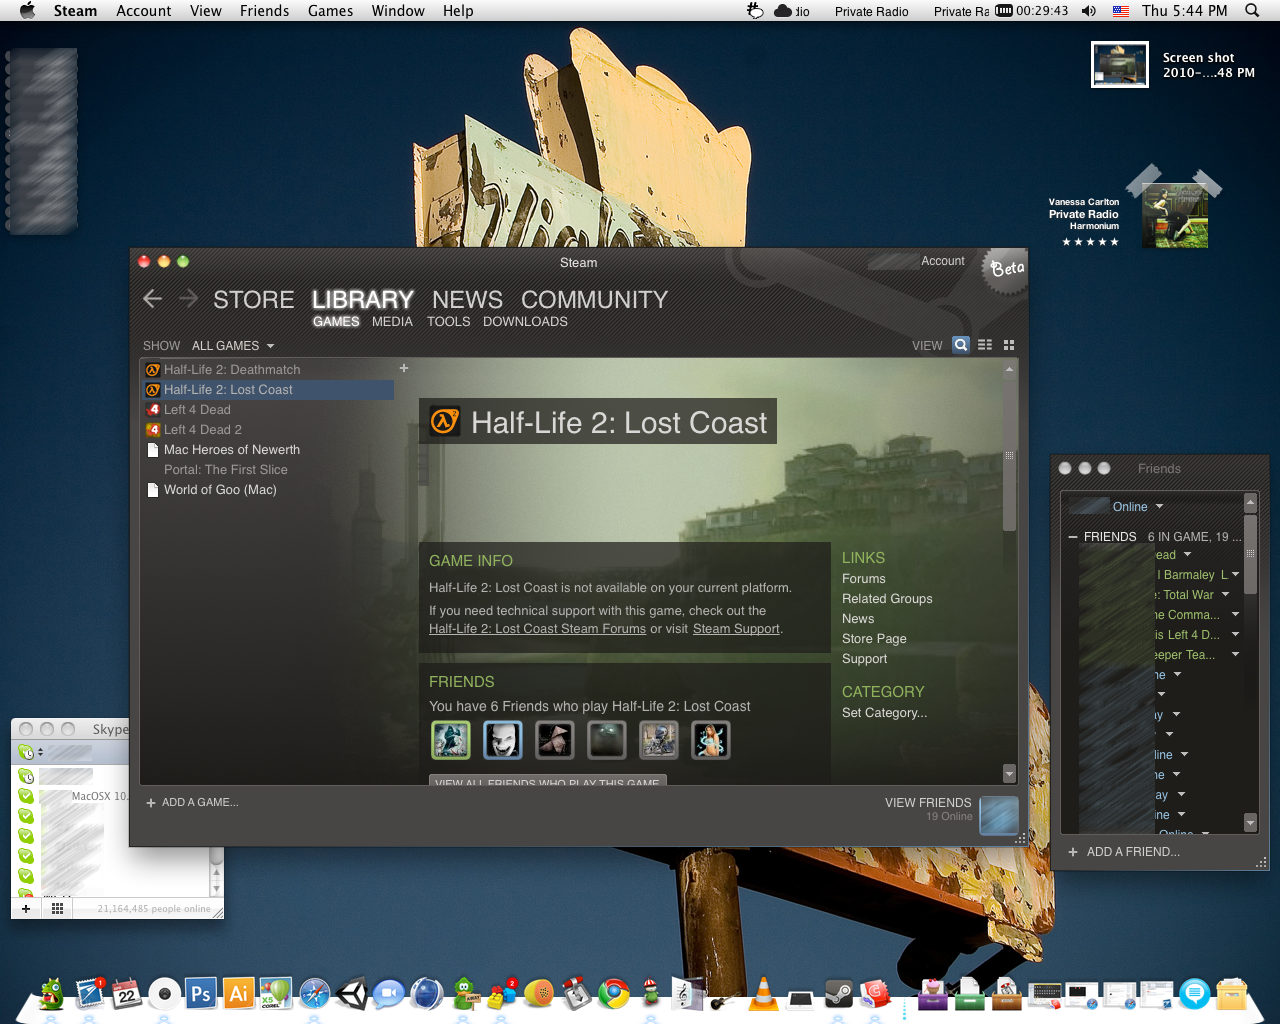Switch Steam library to grid view
This screenshot has height=1024, width=1280.
(x=1009, y=345)
